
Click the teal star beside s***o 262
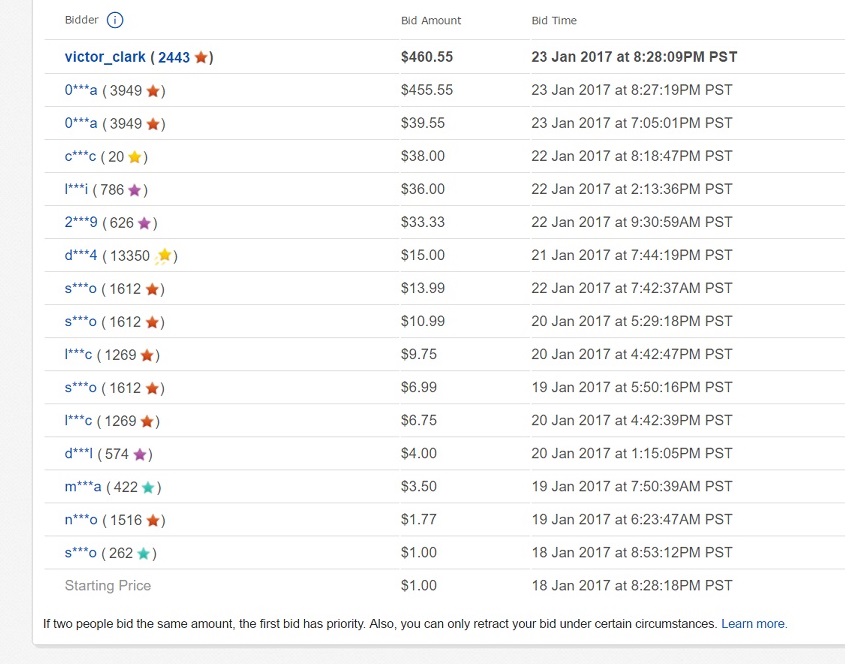[144, 553]
